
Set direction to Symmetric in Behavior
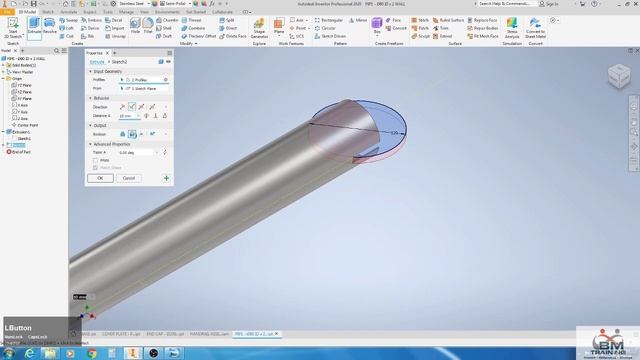tap(141, 107)
